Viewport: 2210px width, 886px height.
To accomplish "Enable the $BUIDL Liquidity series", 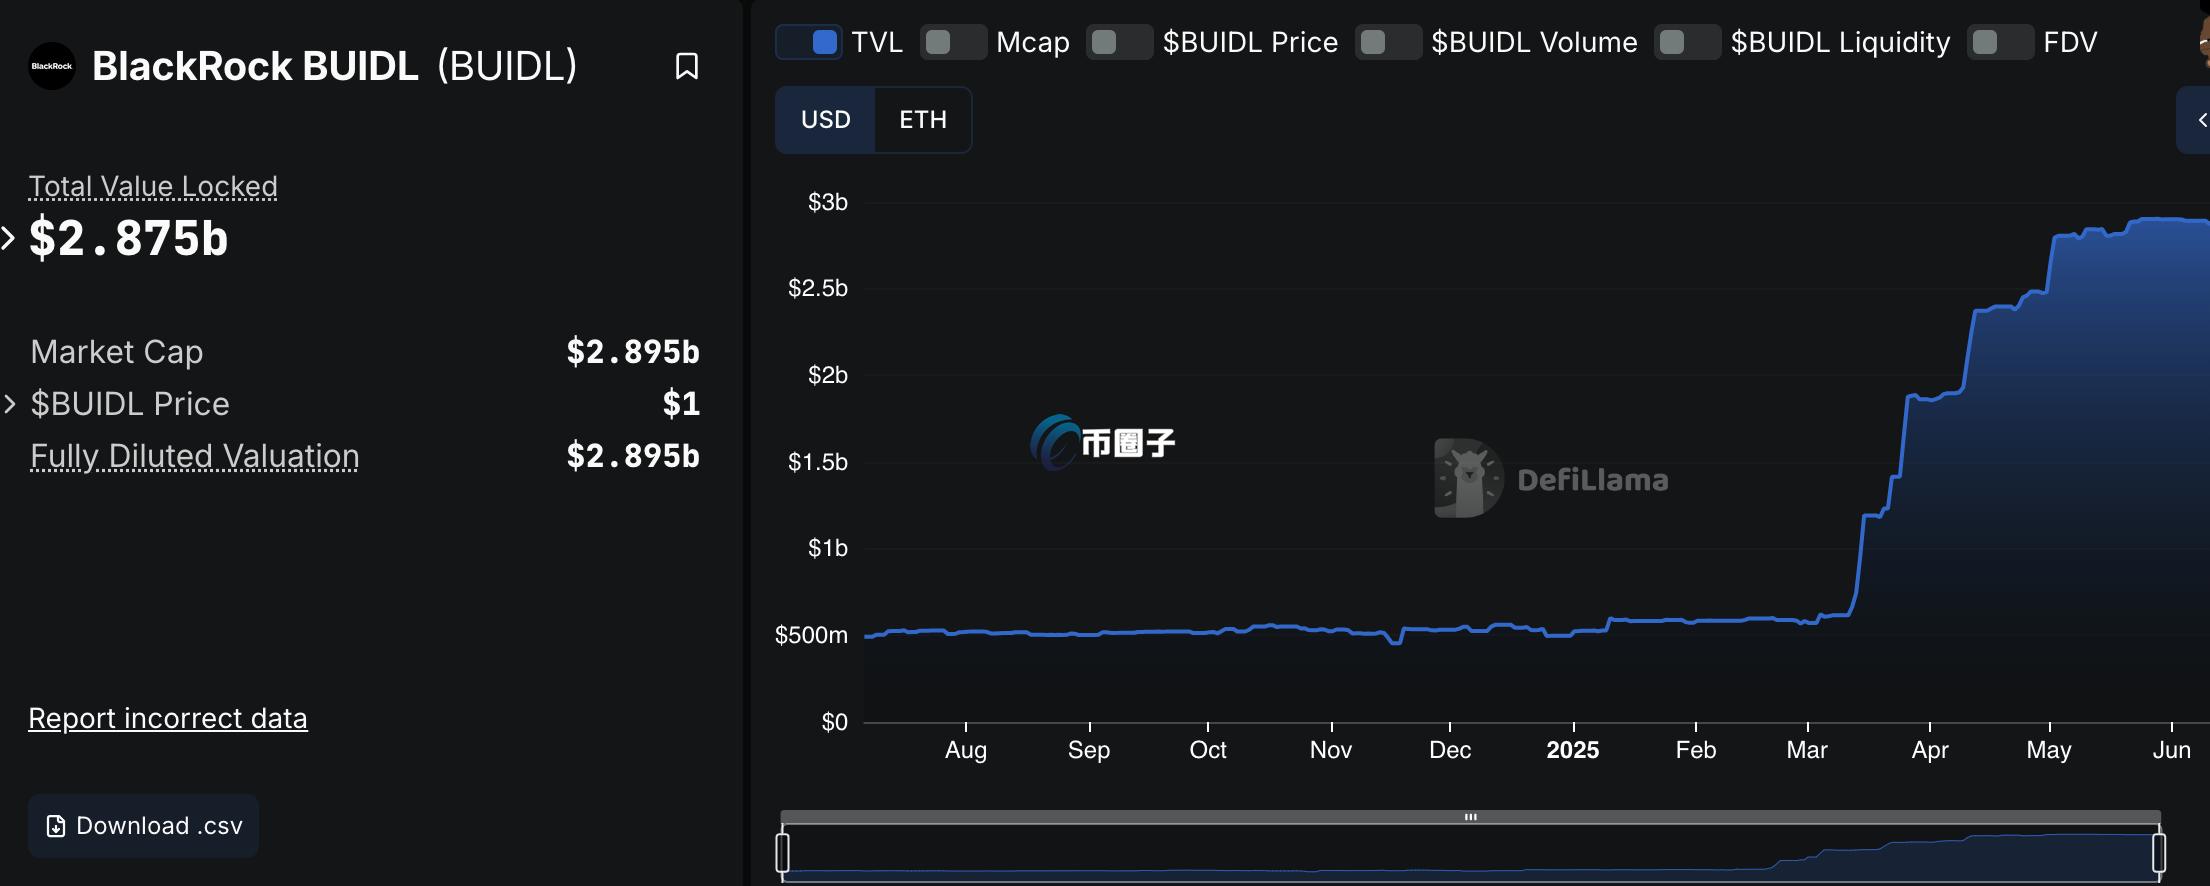I will point(1687,42).
